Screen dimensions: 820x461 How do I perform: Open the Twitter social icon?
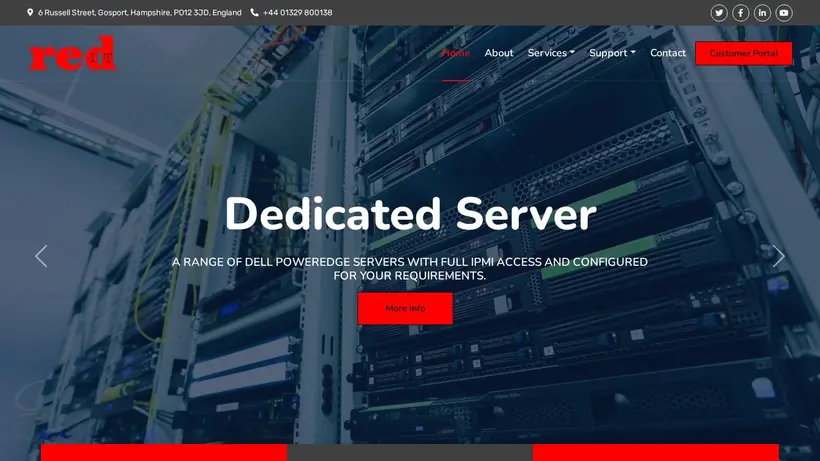click(x=719, y=13)
